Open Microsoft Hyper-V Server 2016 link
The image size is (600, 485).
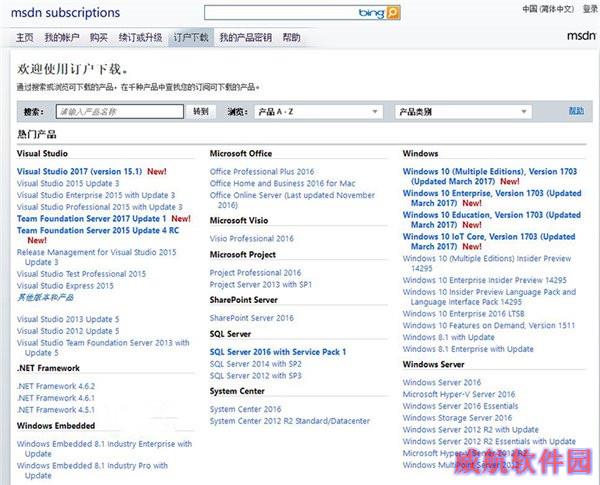click(x=459, y=394)
